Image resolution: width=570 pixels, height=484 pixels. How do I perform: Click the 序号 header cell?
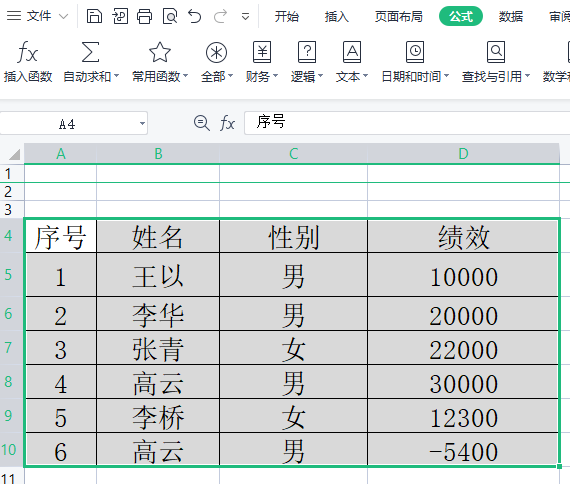[61, 236]
